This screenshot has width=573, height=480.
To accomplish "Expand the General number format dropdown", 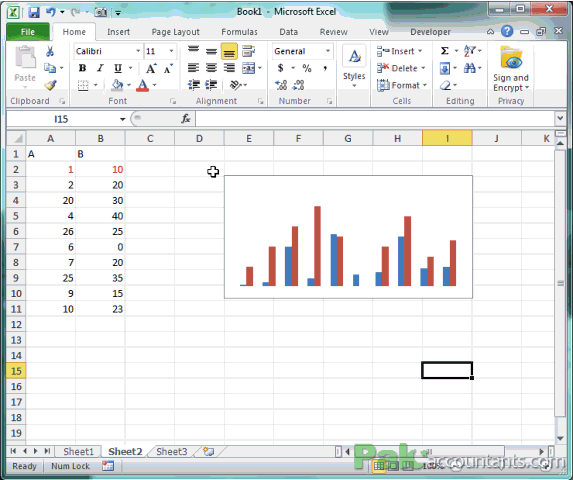I will click(x=328, y=51).
